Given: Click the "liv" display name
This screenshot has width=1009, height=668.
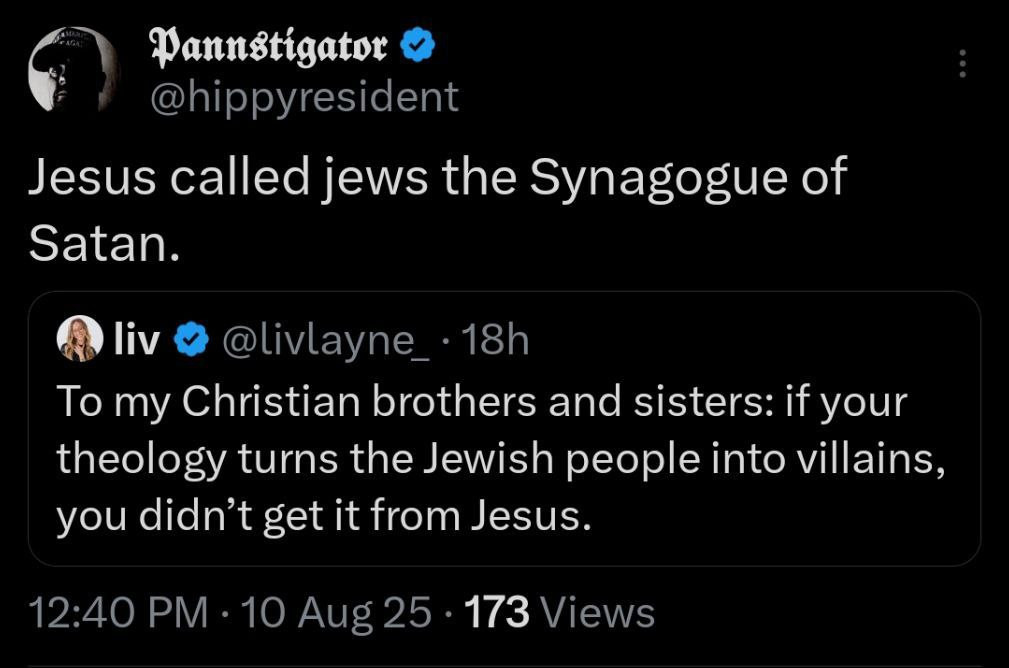Looking at the screenshot, I should tap(137, 342).
